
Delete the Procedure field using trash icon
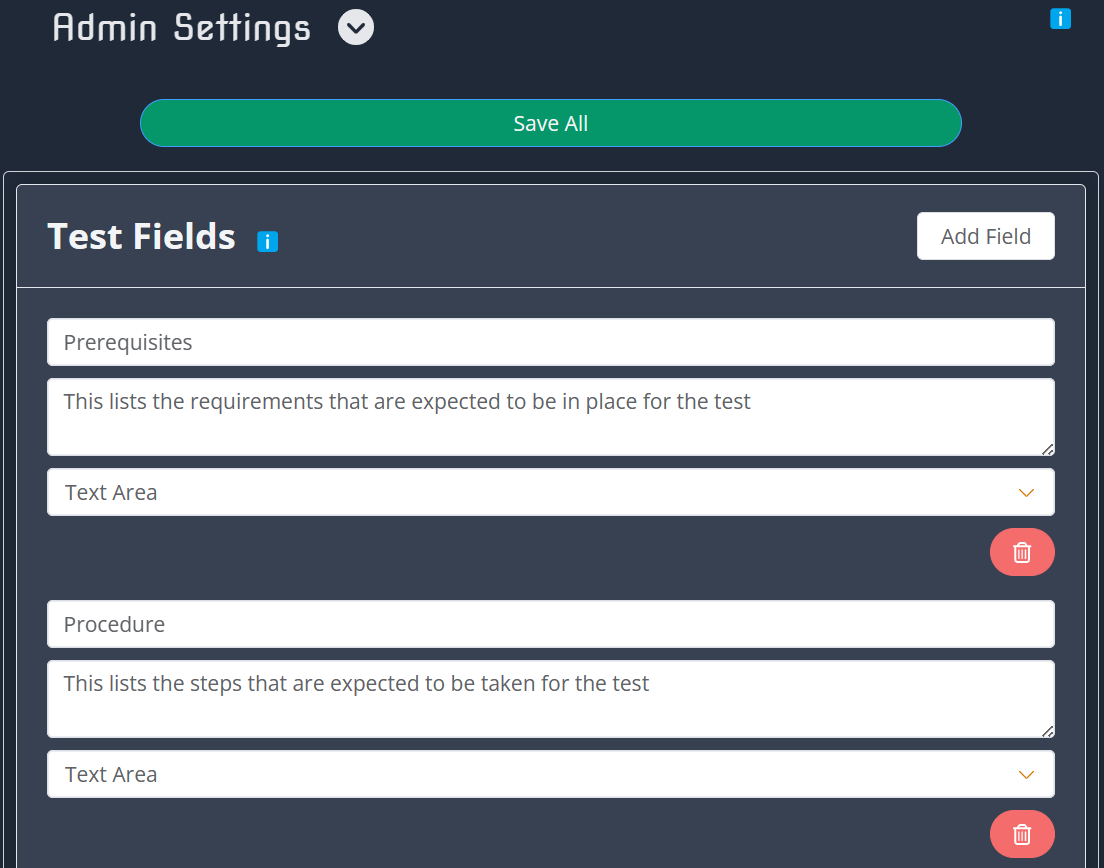(x=1022, y=834)
